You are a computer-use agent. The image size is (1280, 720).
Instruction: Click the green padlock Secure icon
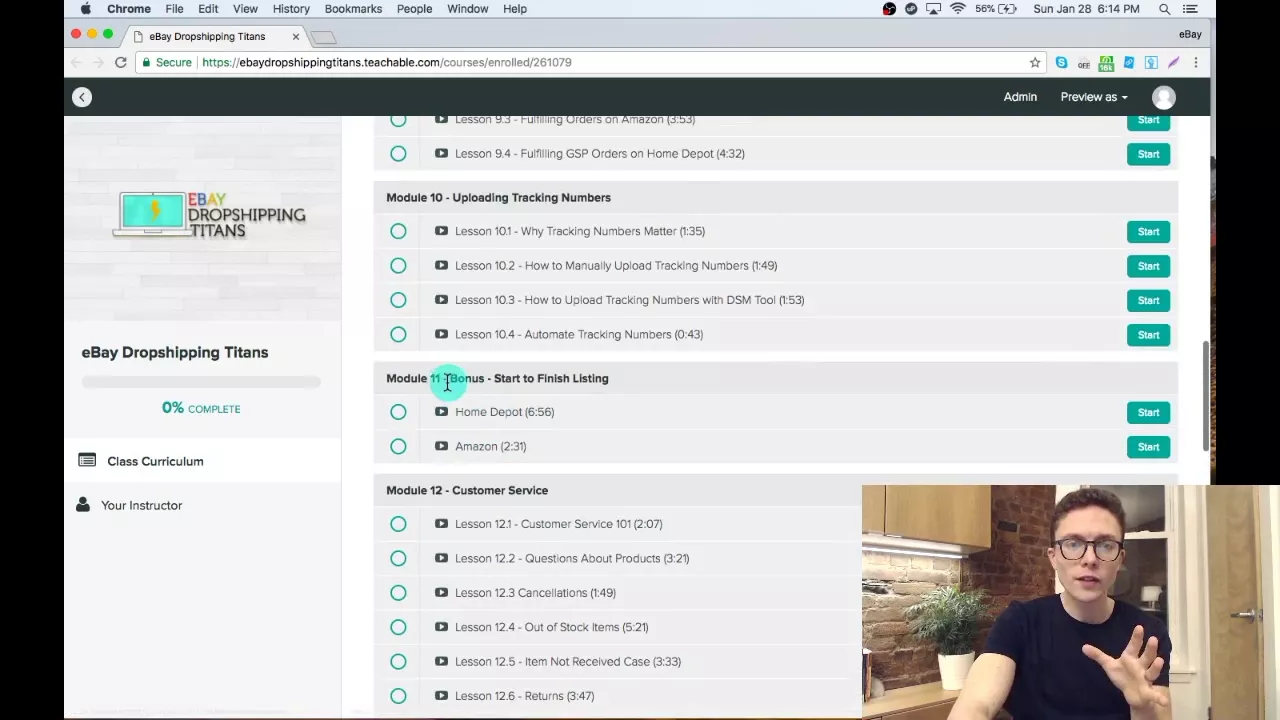coord(146,62)
